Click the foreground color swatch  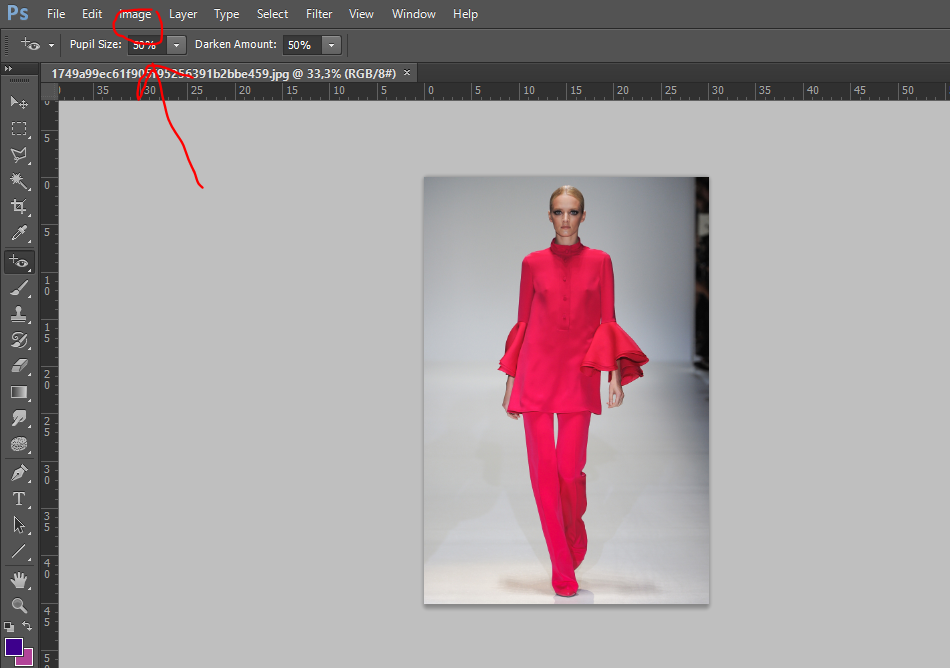(x=14, y=647)
